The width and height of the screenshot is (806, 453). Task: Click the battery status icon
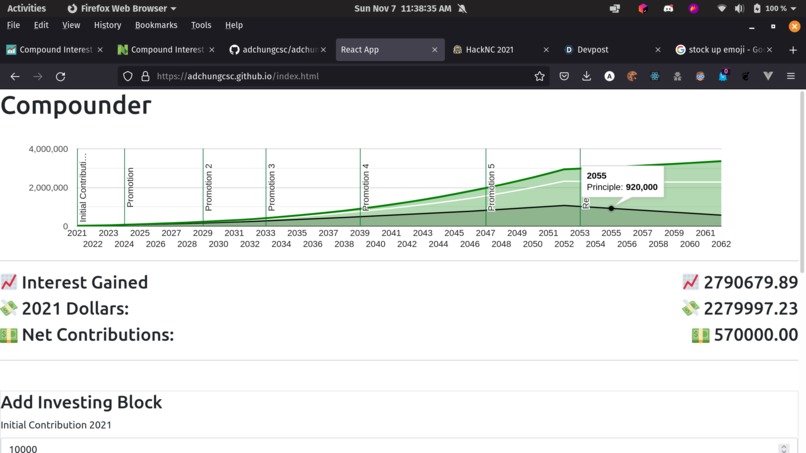tap(757, 8)
